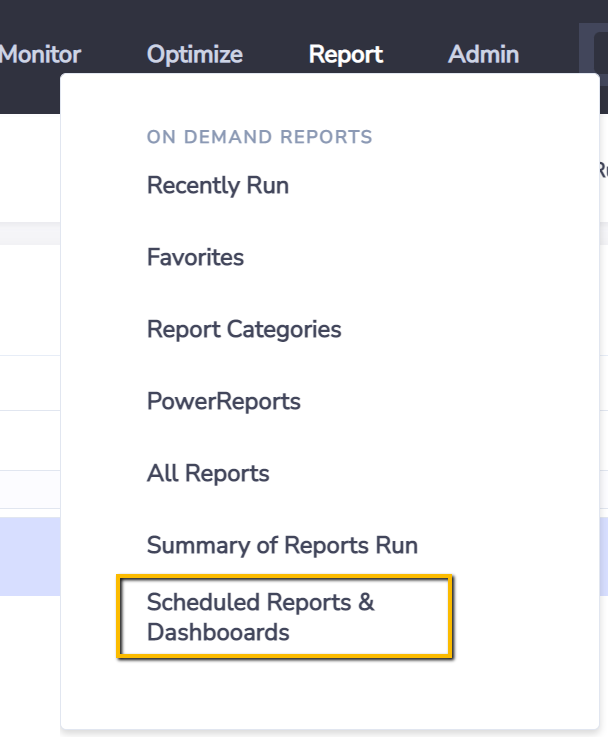Select Recently Run reports

218,185
